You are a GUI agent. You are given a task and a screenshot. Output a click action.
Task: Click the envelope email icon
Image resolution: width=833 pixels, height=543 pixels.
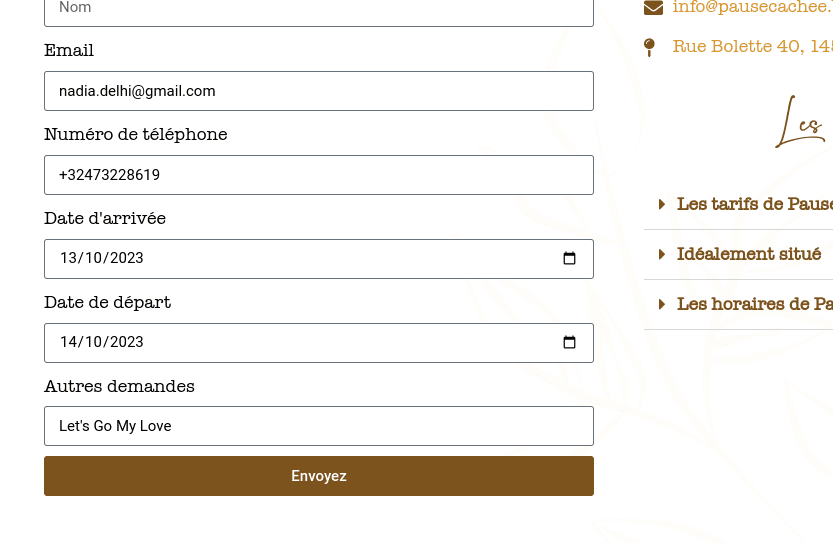pos(653,8)
